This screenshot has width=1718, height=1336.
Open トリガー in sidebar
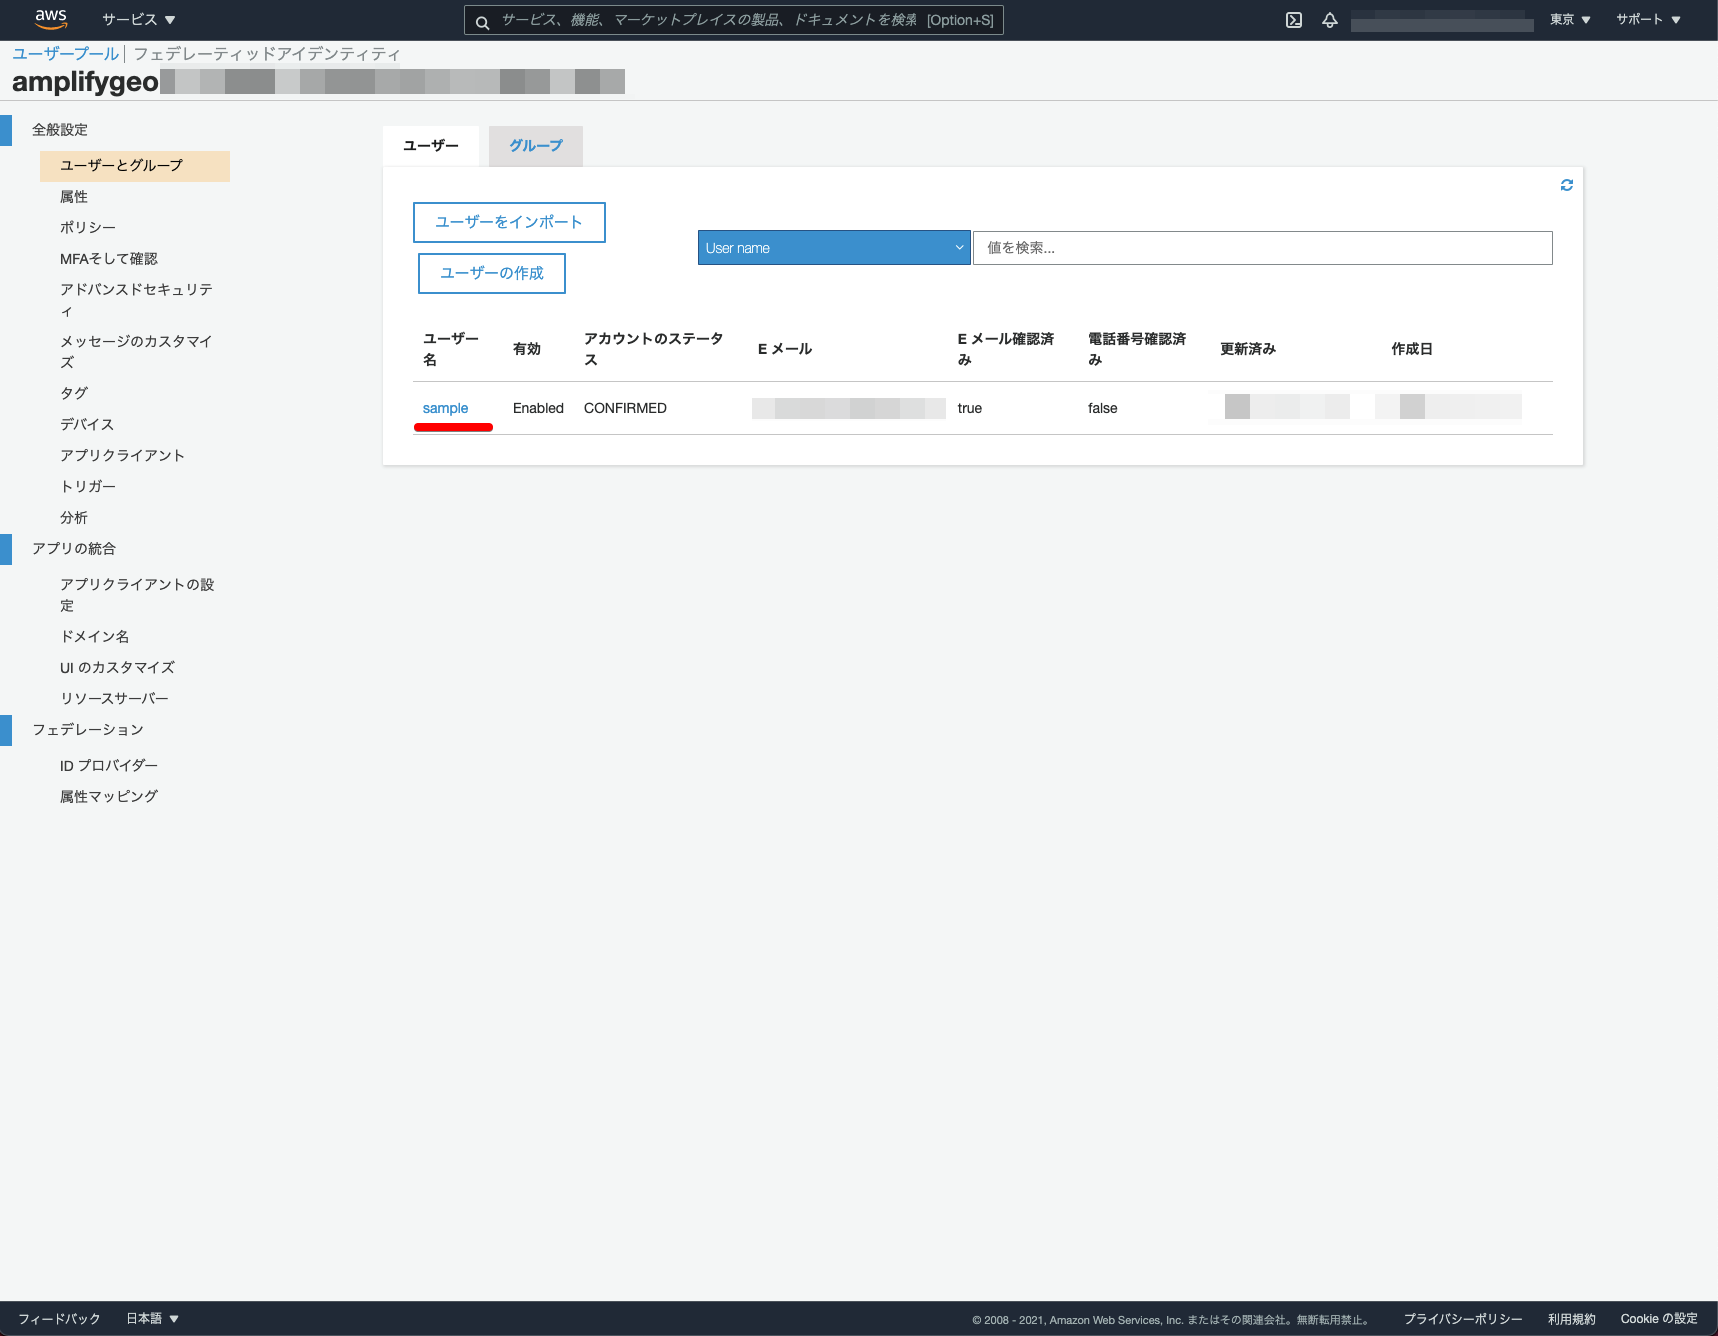tap(88, 487)
